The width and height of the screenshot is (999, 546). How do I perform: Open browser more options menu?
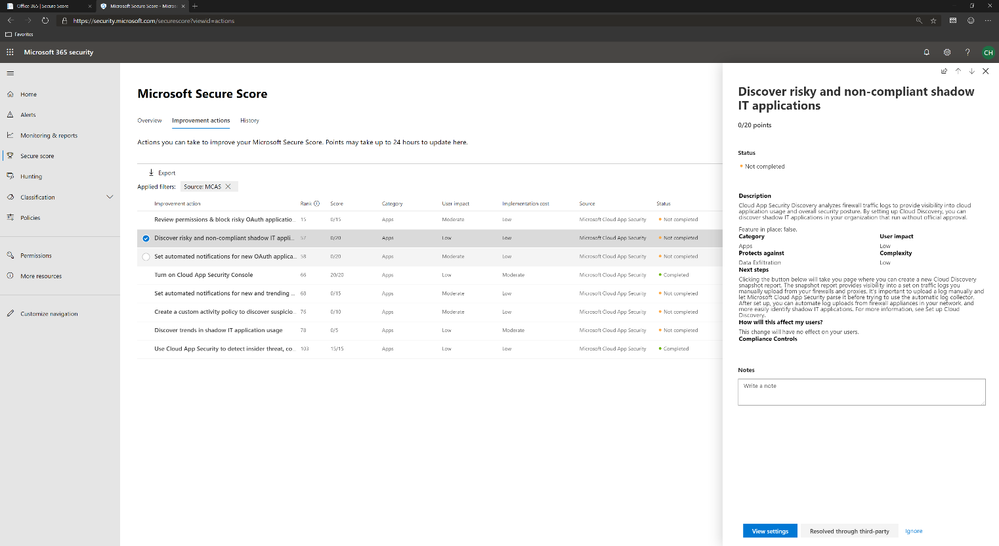coord(988,20)
